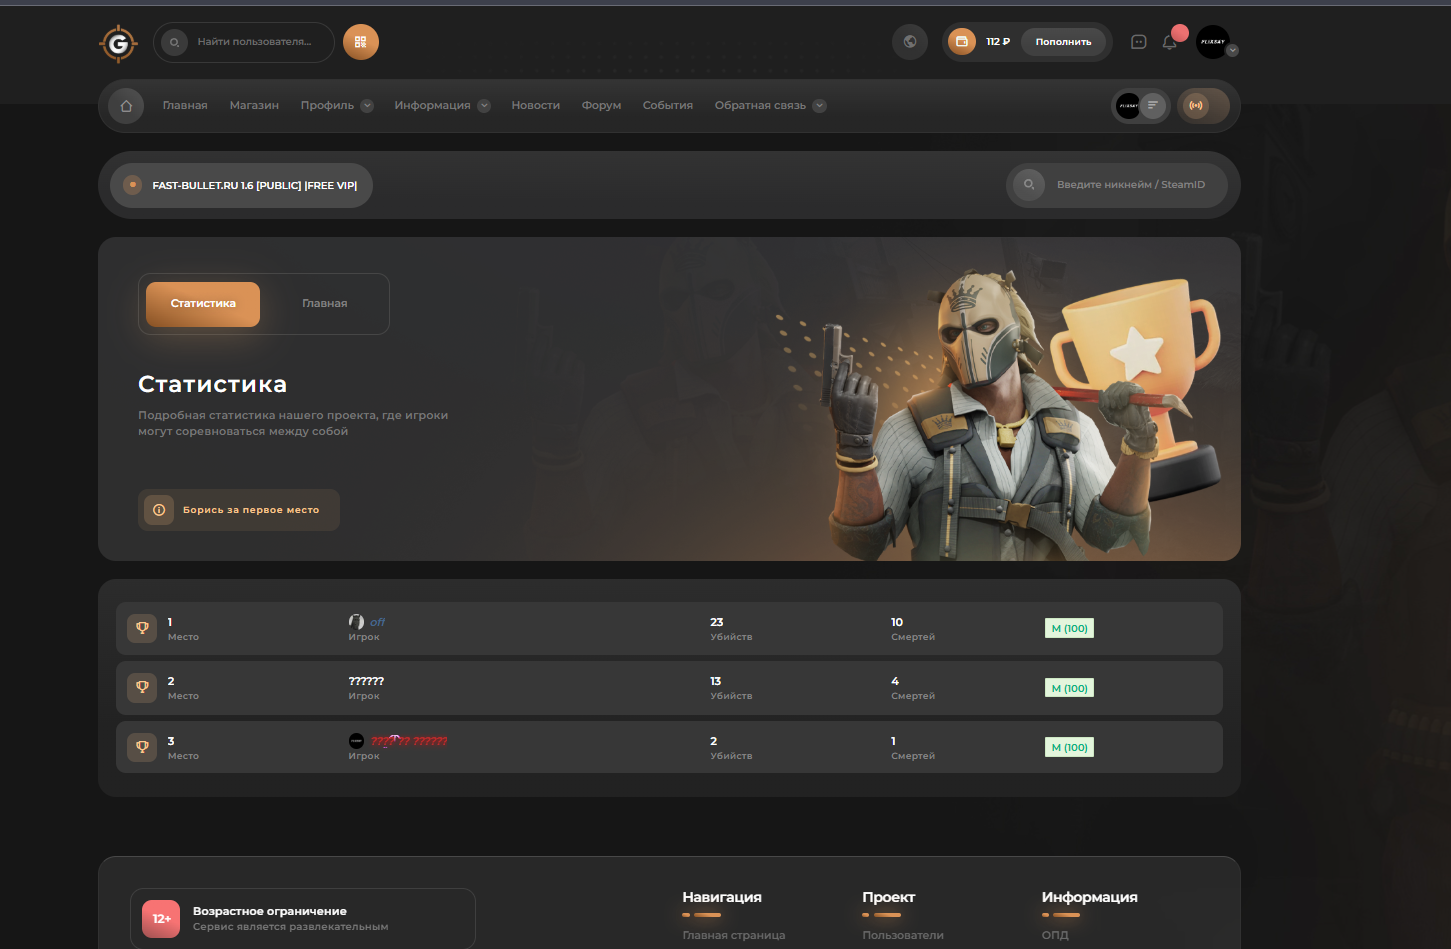Click the '23' kills value for 1st place
This screenshot has width=1451, height=949.
(717, 622)
